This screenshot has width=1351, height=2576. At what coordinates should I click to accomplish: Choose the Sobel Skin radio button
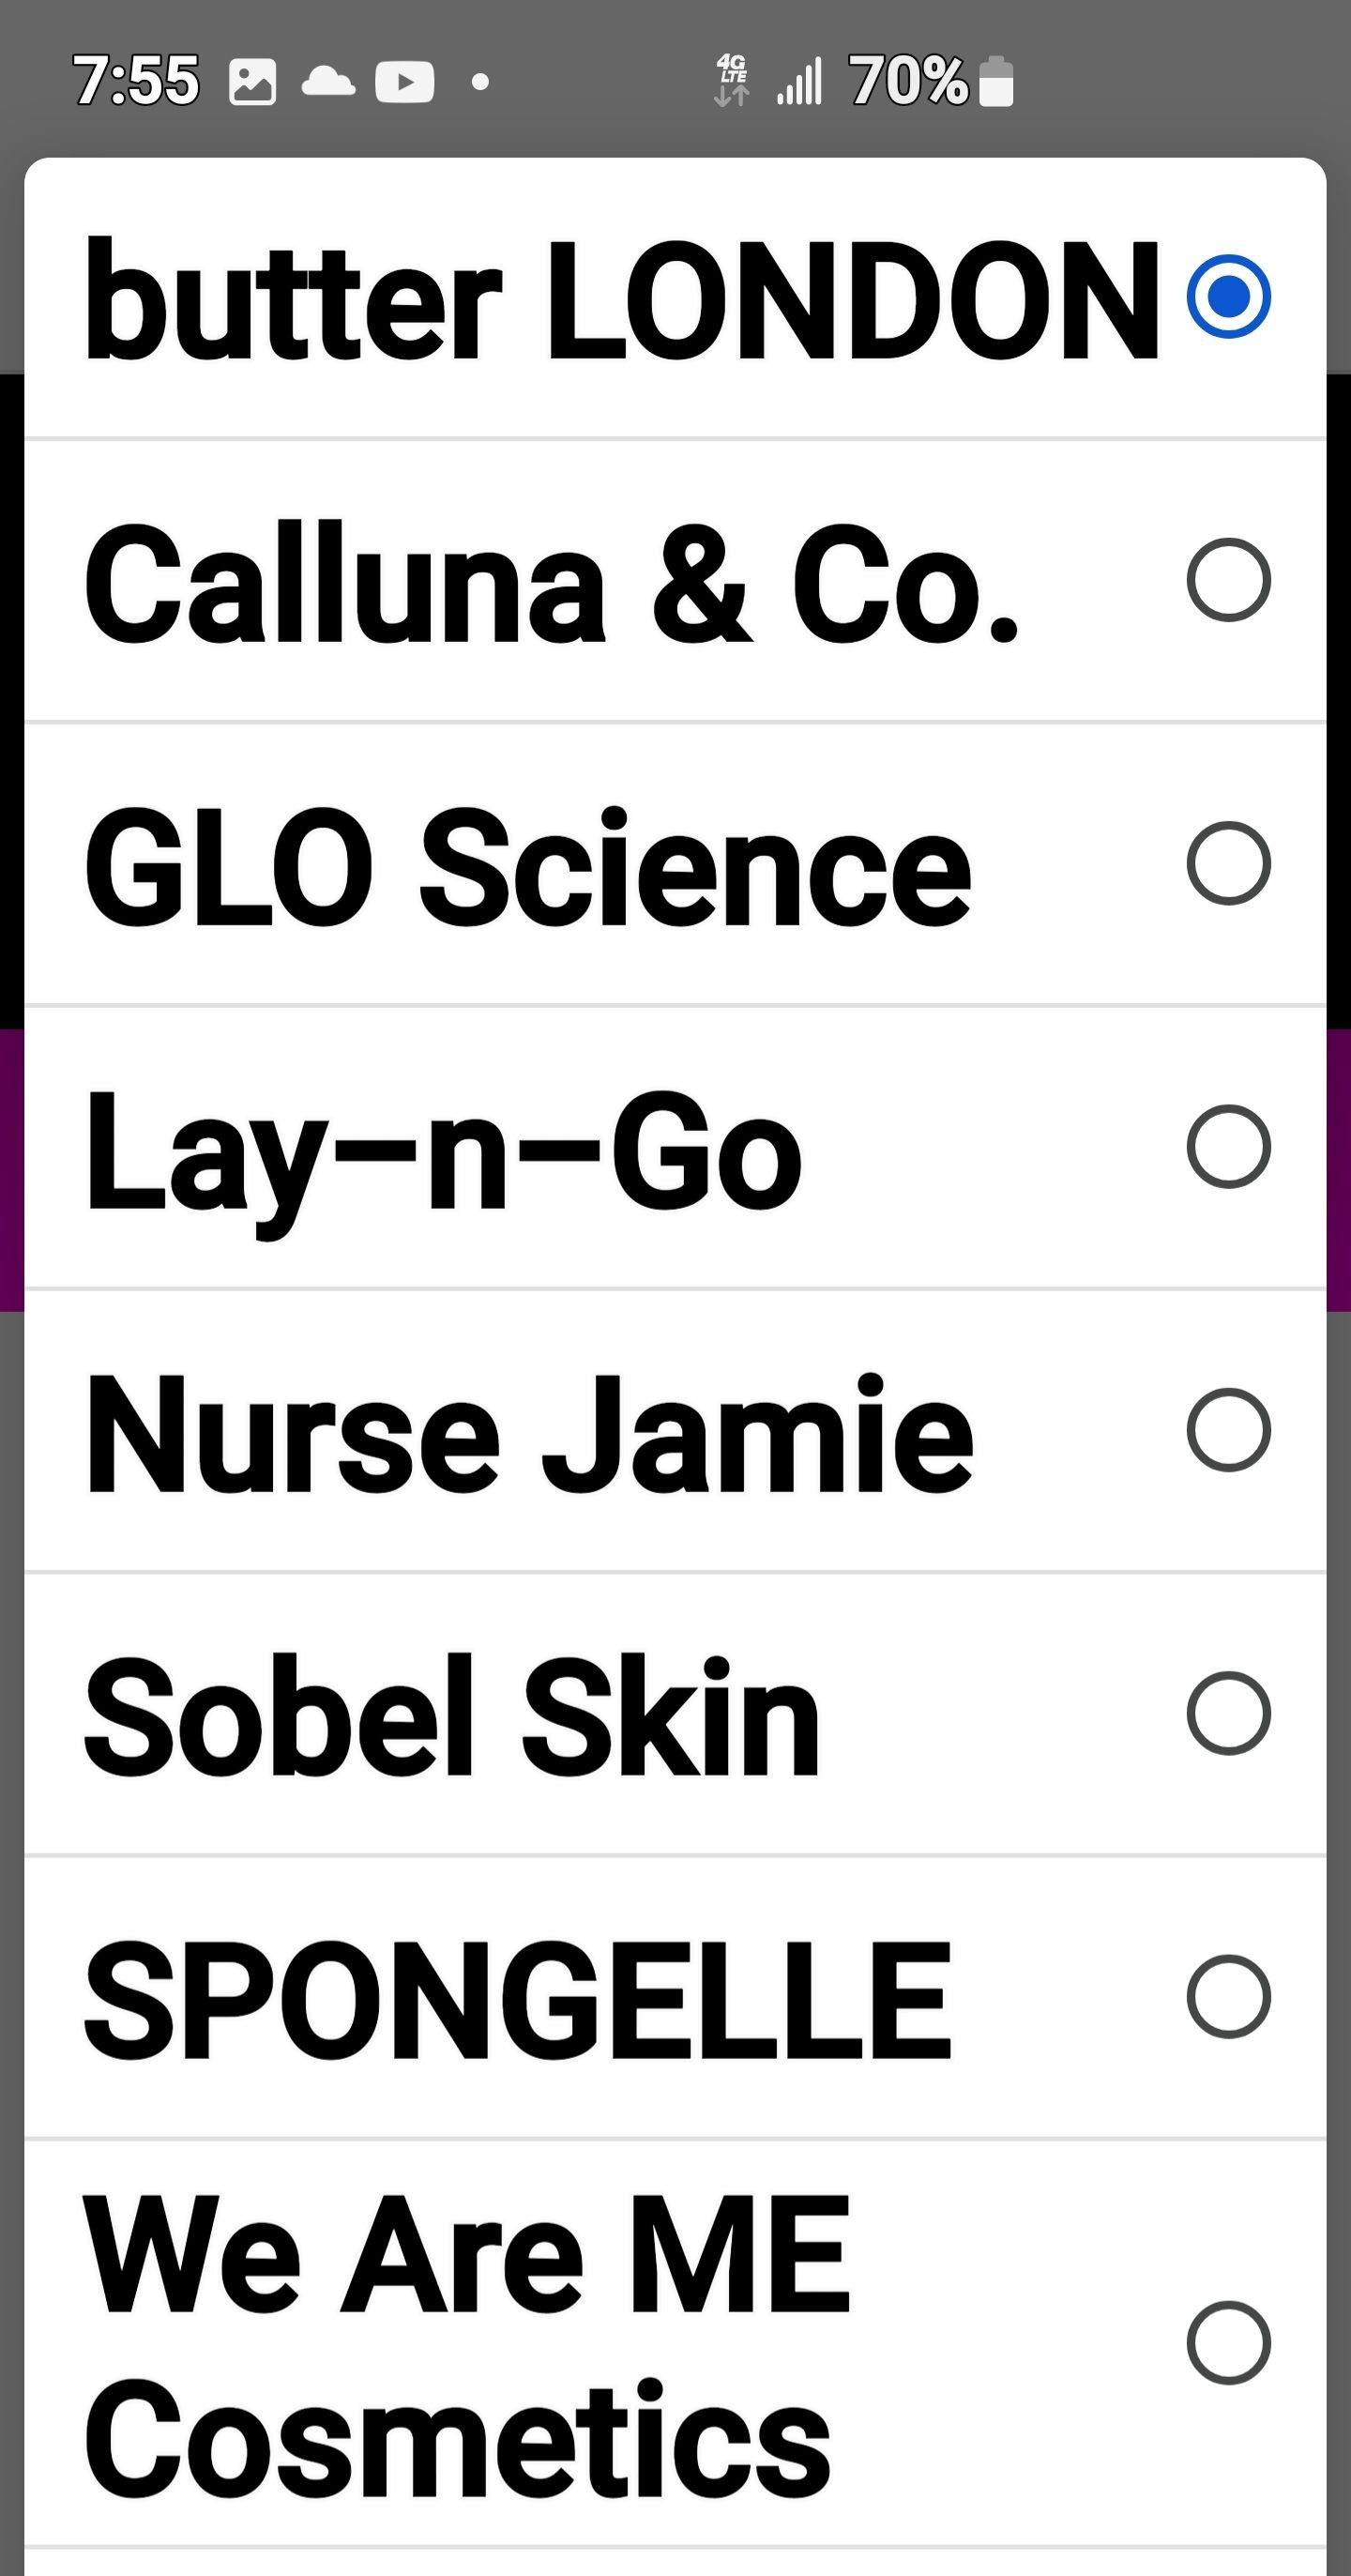(x=1228, y=1713)
